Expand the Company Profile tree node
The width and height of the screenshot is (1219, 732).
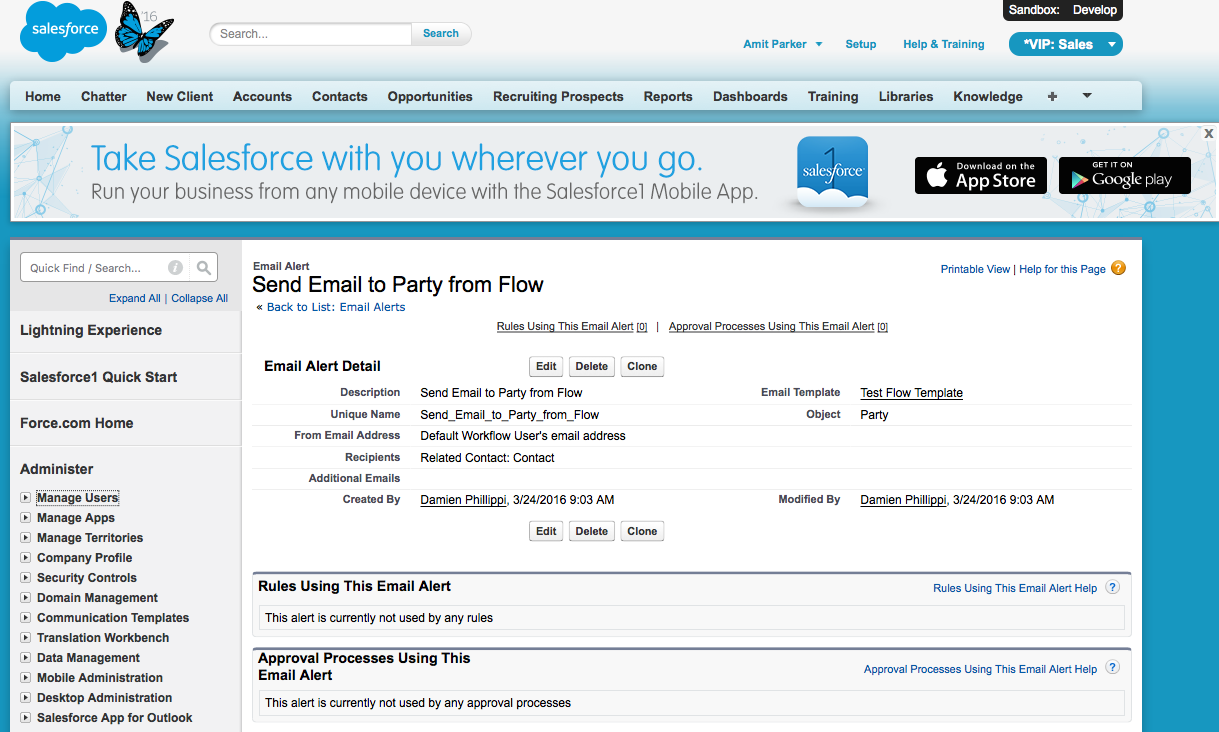pos(26,558)
